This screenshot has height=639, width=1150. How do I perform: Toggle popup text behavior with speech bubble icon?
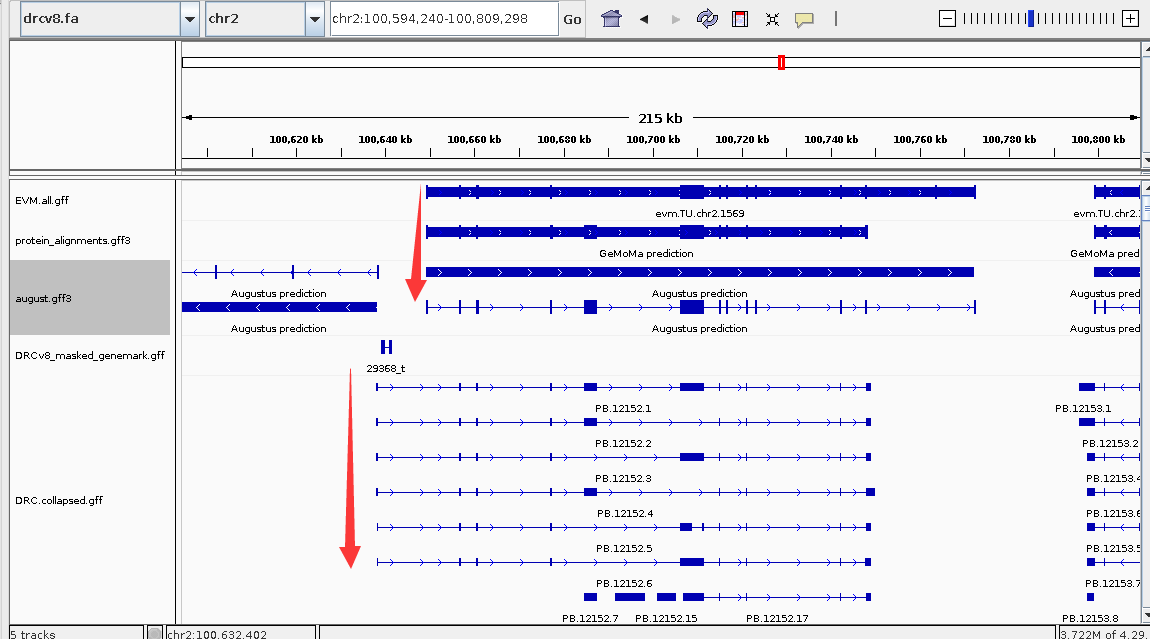coord(804,18)
